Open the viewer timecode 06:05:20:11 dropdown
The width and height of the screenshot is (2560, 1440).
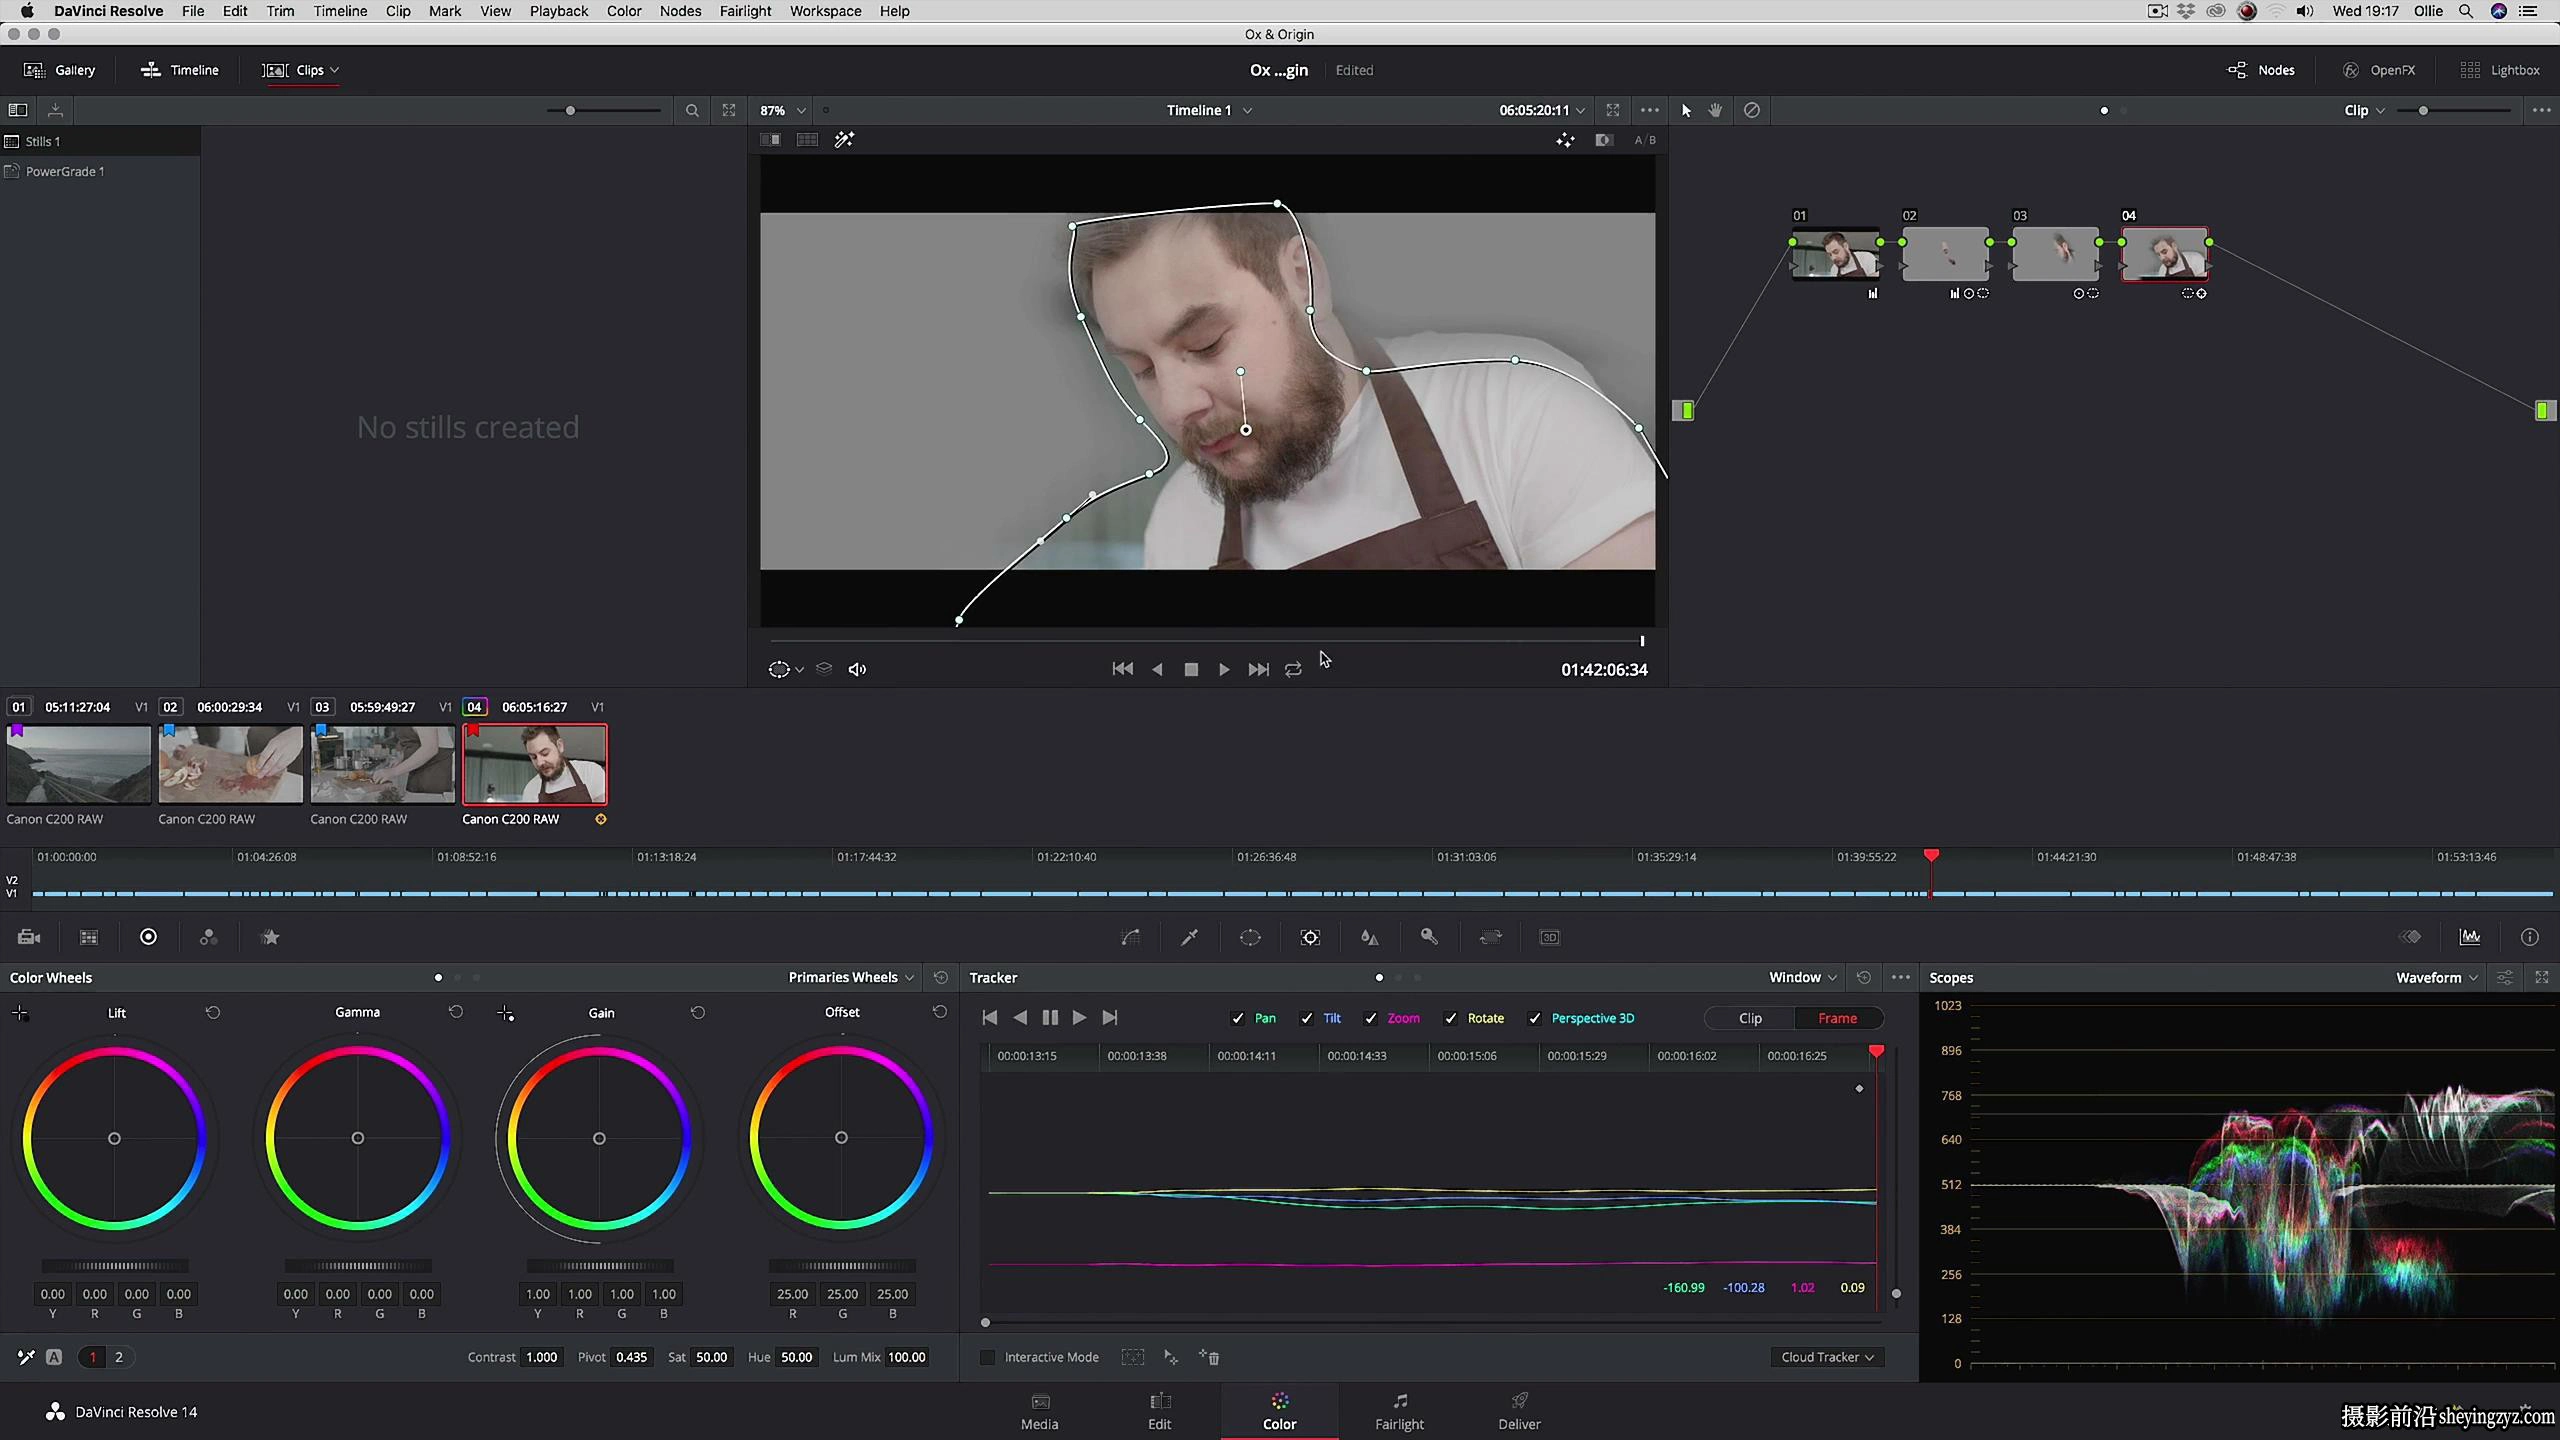[1542, 110]
